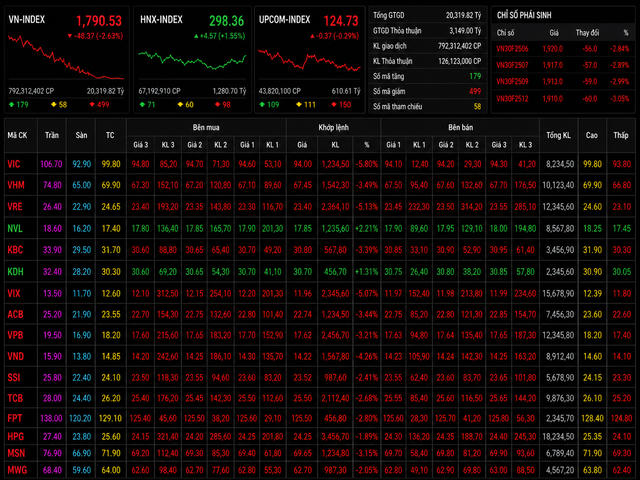Open the UPCOM-INDEX intraday line chart
This screenshot has width=640, height=480.
point(309,60)
